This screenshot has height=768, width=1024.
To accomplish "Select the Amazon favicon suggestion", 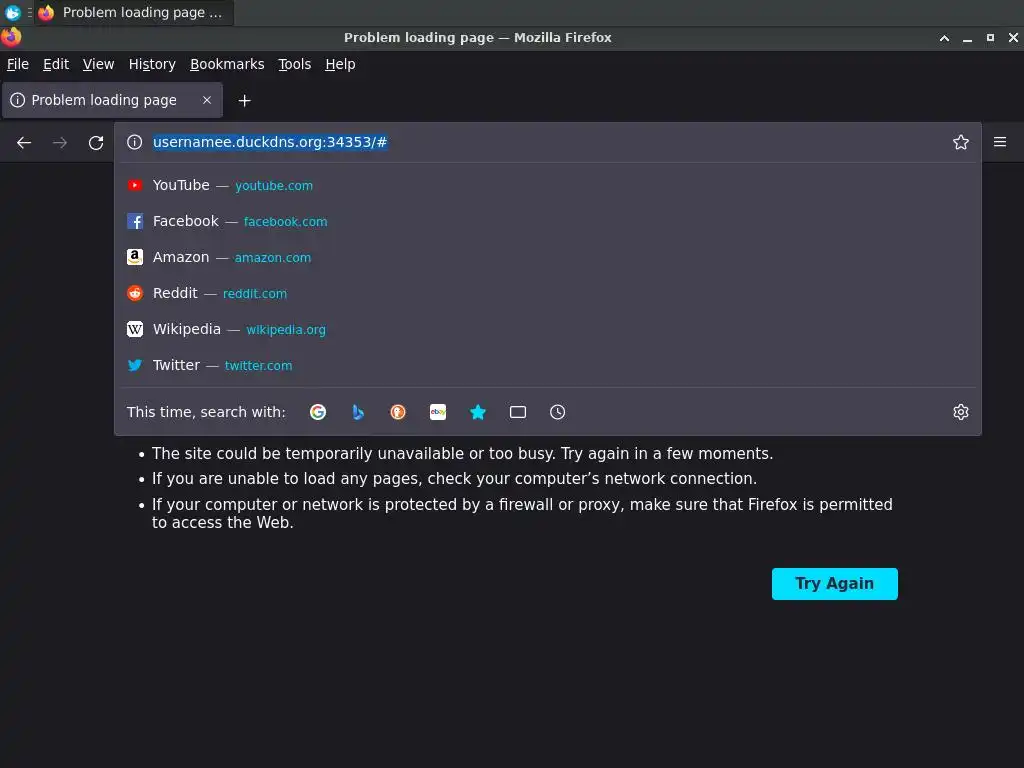I will [x=135, y=257].
